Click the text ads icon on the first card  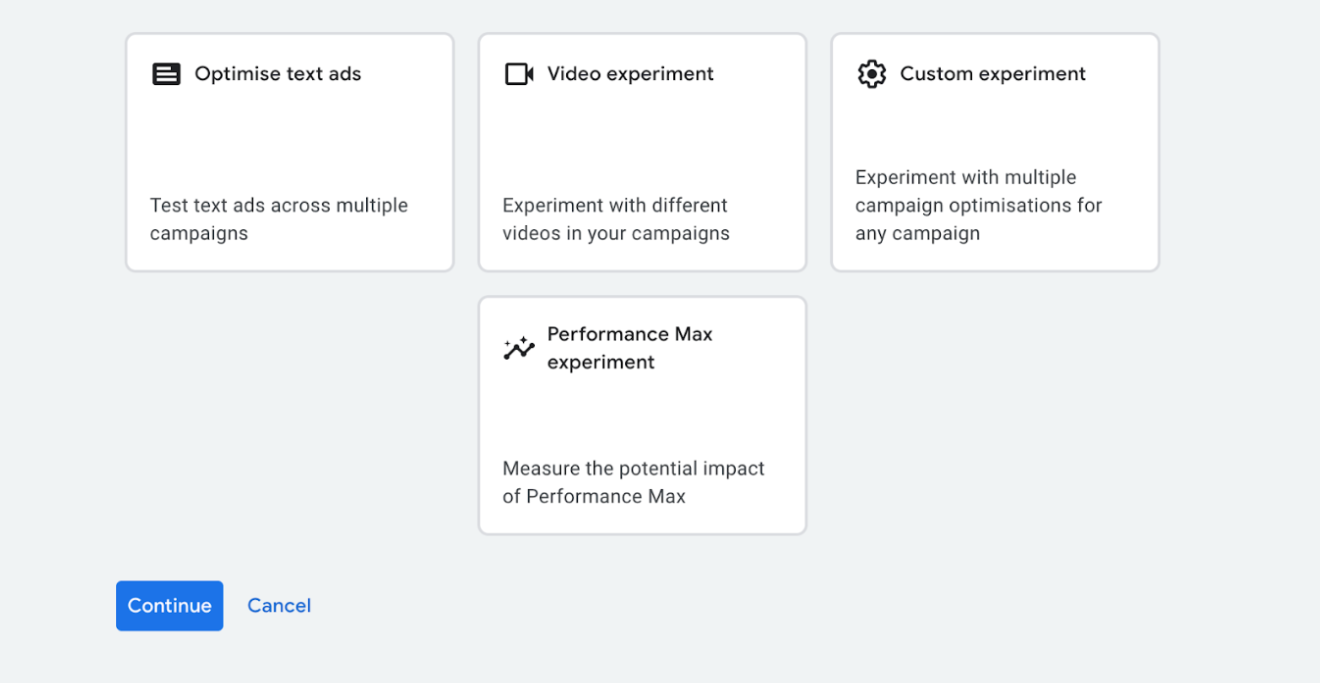click(166, 73)
